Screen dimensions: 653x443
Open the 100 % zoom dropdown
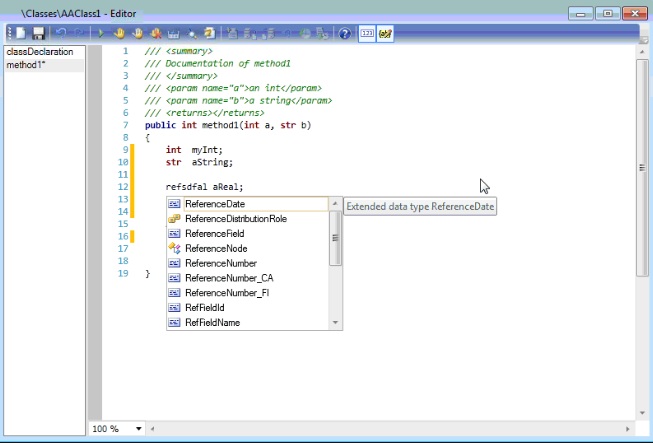(x=139, y=428)
